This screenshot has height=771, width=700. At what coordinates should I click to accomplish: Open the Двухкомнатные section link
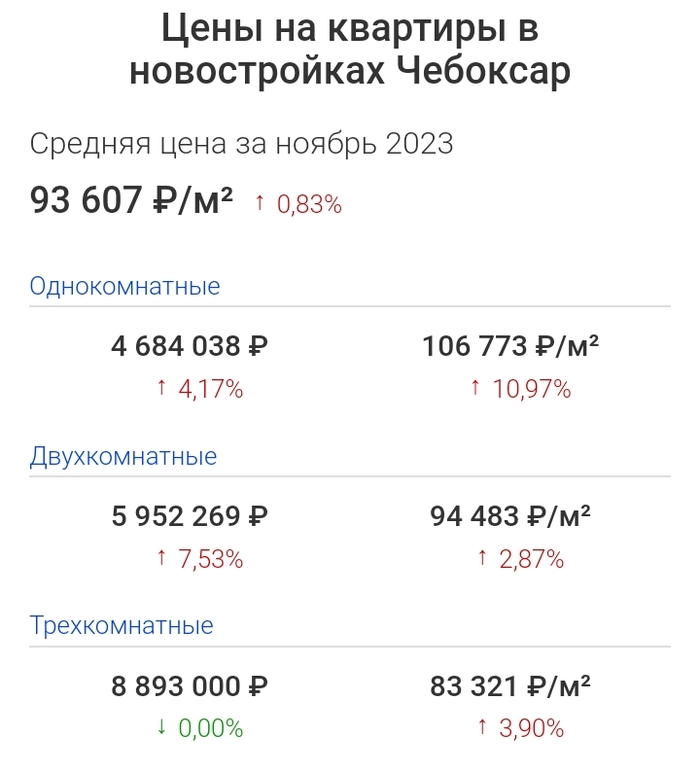[x=123, y=457]
